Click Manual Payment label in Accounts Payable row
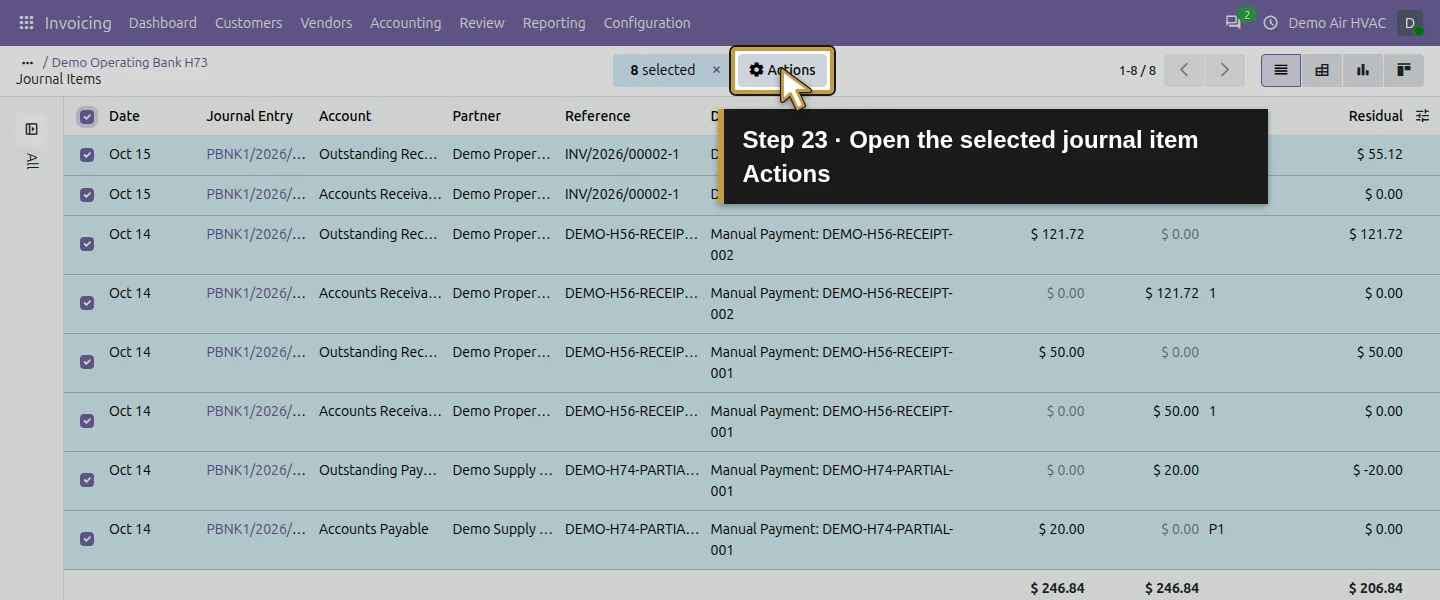The width and height of the screenshot is (1440, 600). tap(832, 539)
